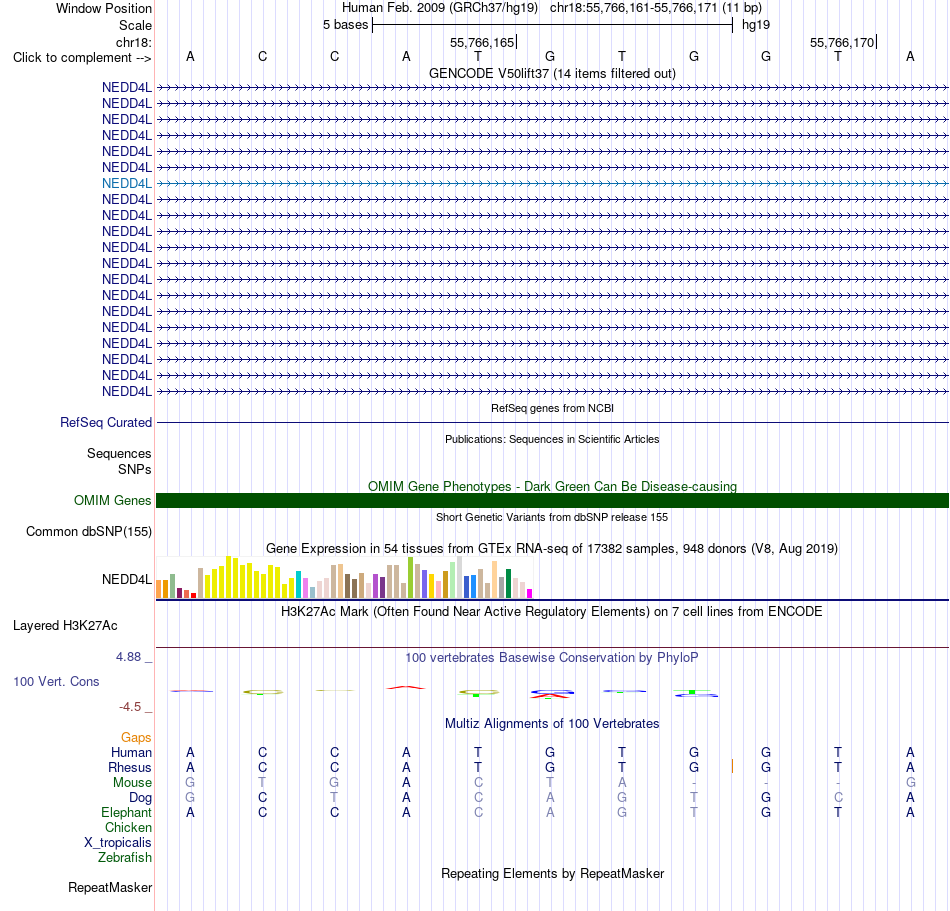Click the 'RefSeq genes from NCBI' track title

(x=552, y=408)
